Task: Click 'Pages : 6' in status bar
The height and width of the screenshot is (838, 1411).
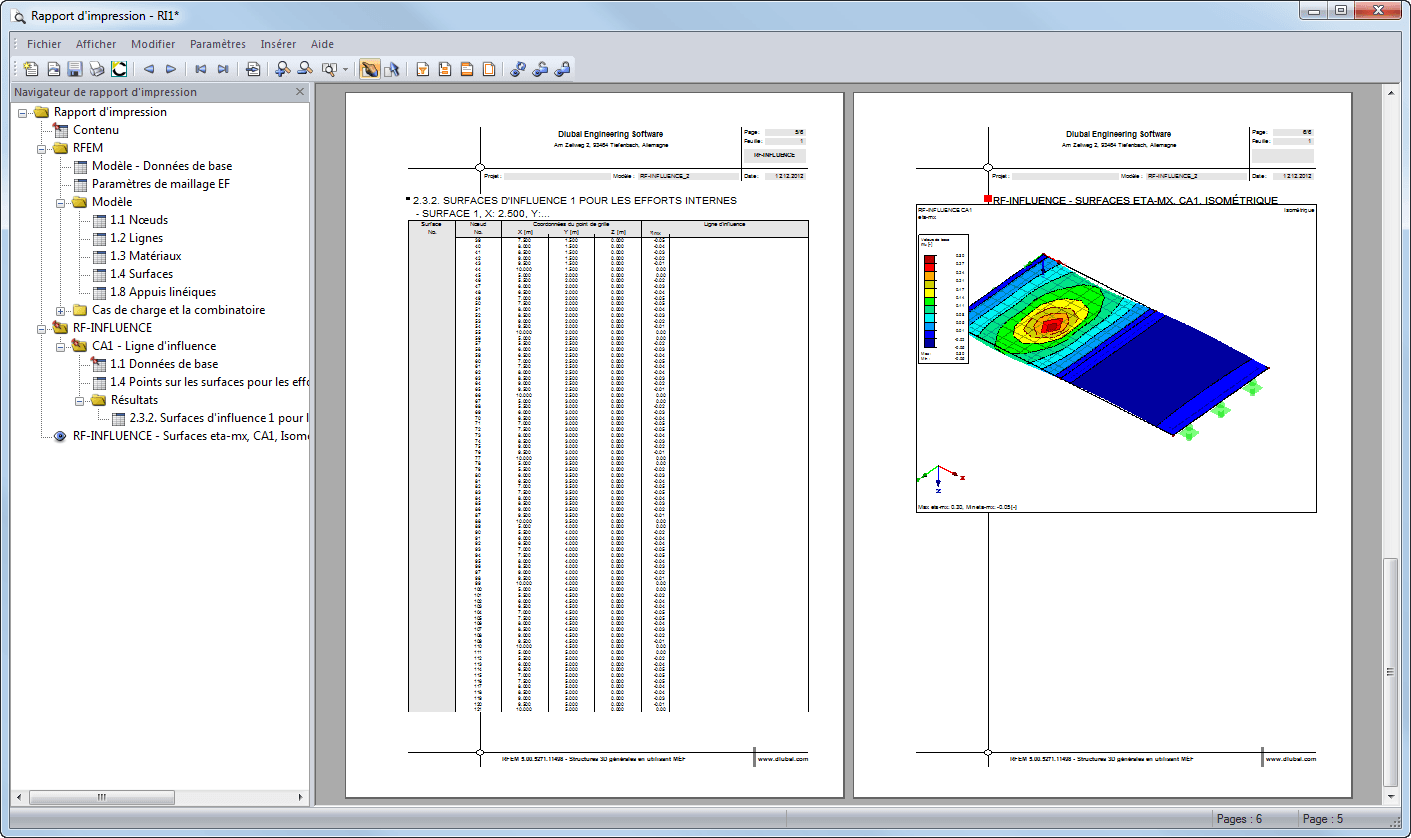Action: tap(1239, 819)
